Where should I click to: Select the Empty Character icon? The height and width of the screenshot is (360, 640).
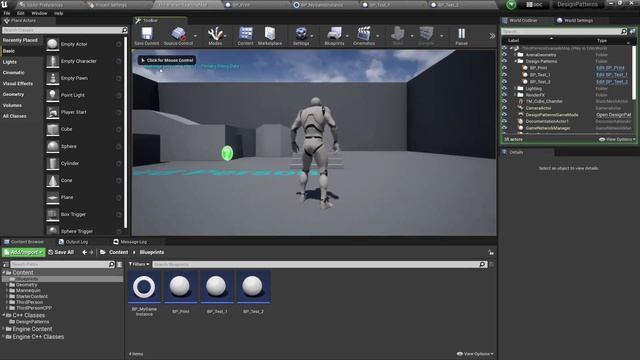click(52, 61)
